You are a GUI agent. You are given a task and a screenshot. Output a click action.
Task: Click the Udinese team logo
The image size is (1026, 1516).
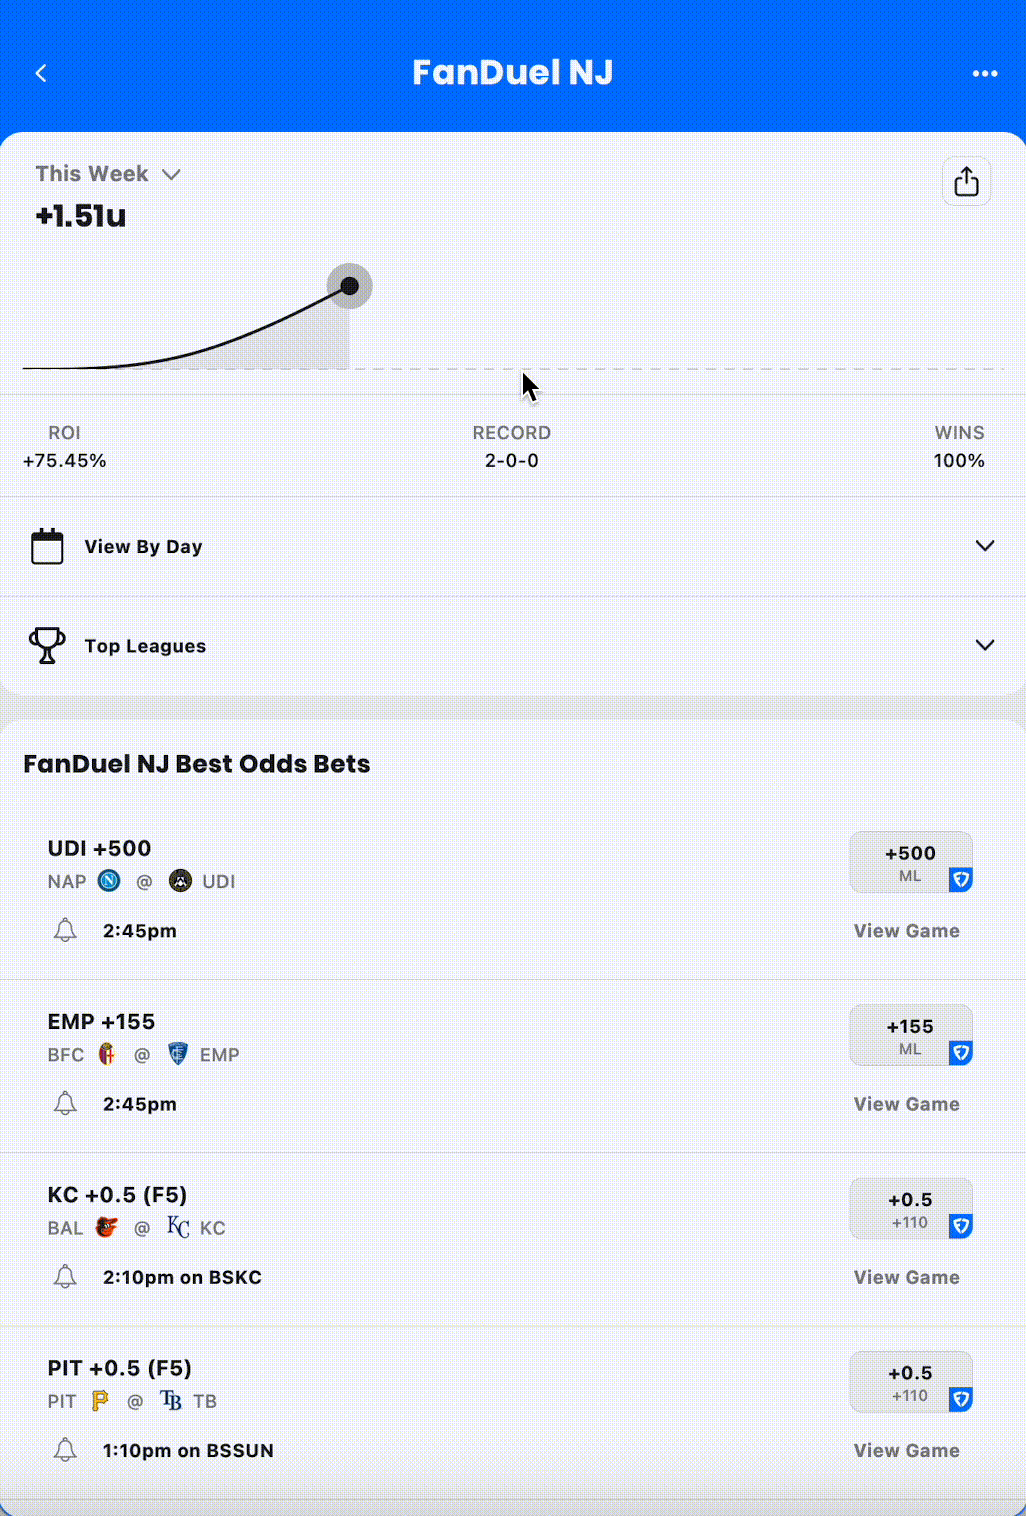(x=180, y=881)
